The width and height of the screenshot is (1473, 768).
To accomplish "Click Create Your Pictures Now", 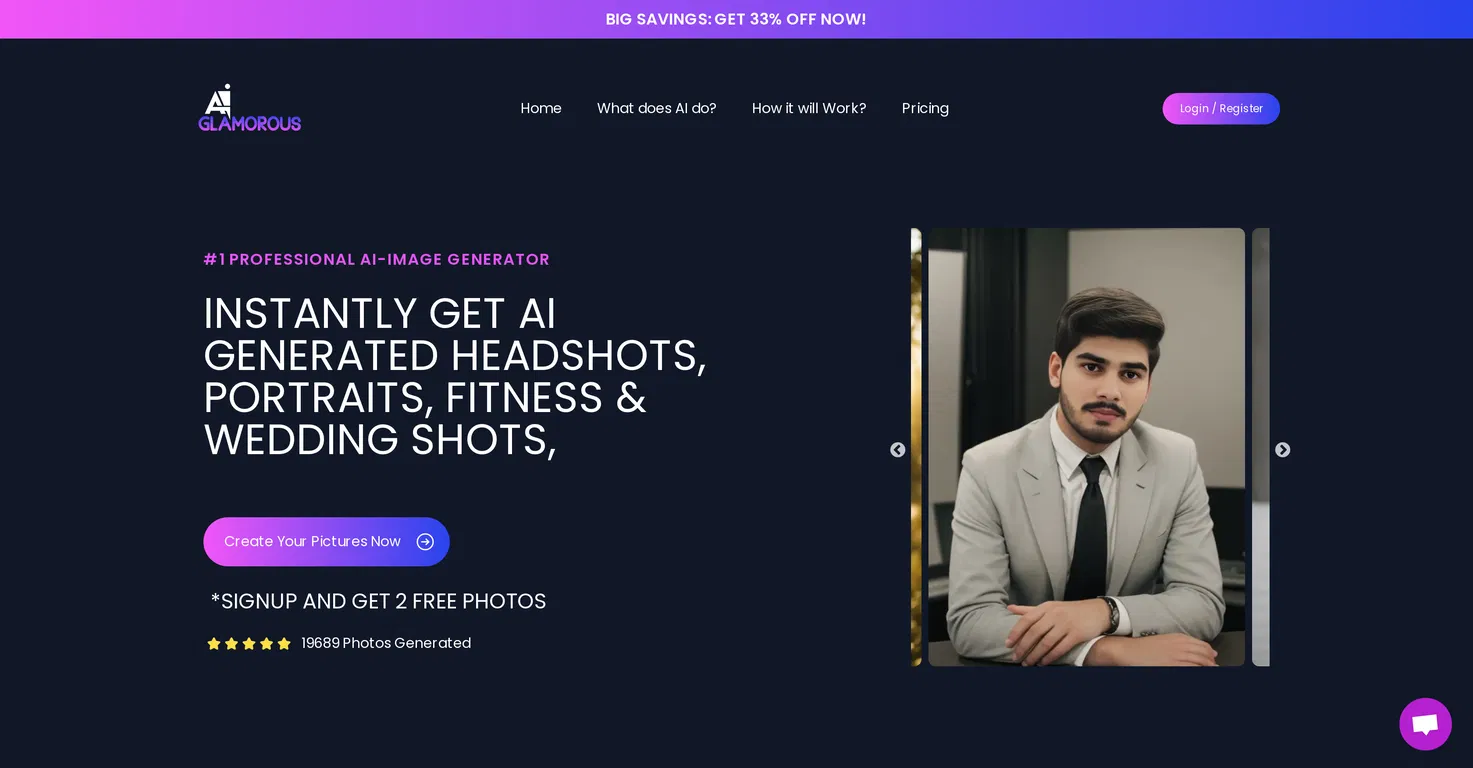I will (326, 541).
